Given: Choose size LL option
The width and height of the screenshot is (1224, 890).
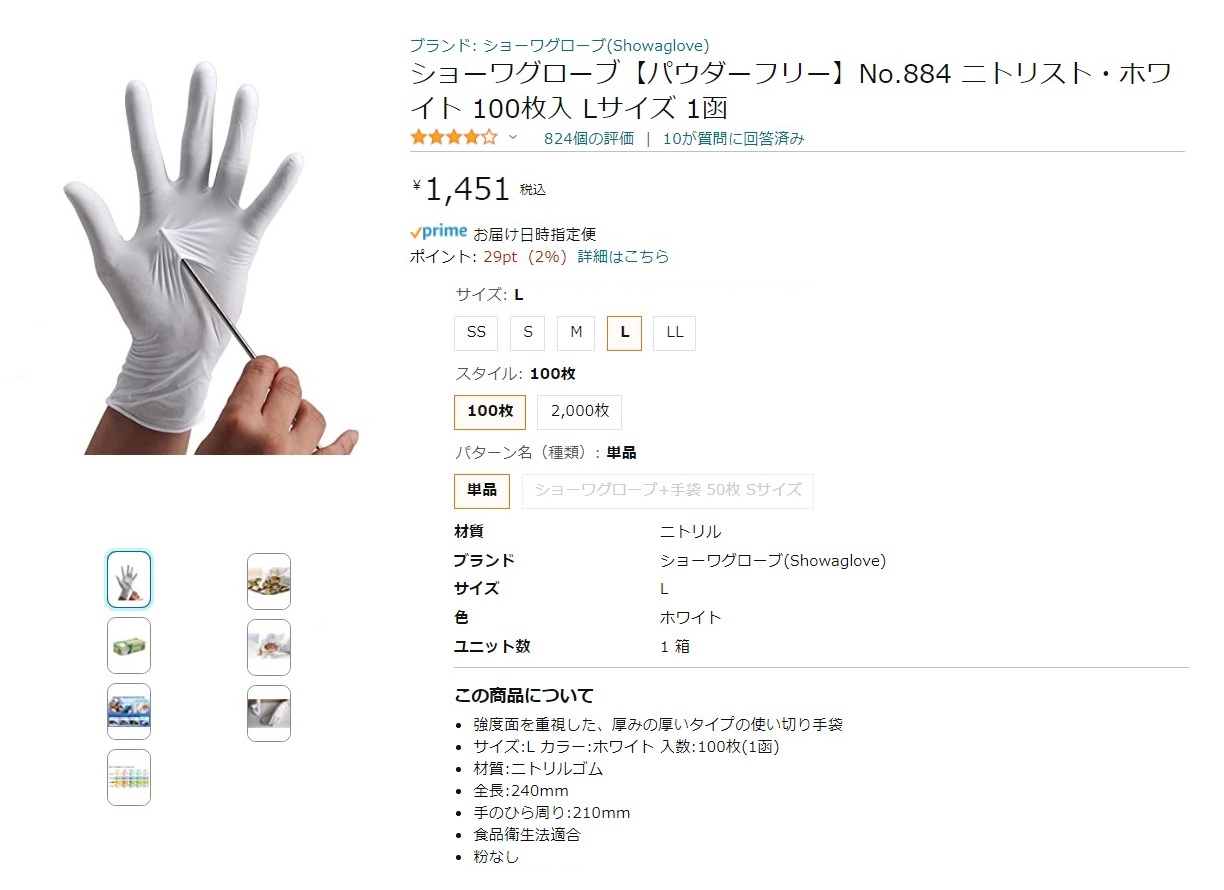Looking at the screenshot, I should click(x=675, y=333).
